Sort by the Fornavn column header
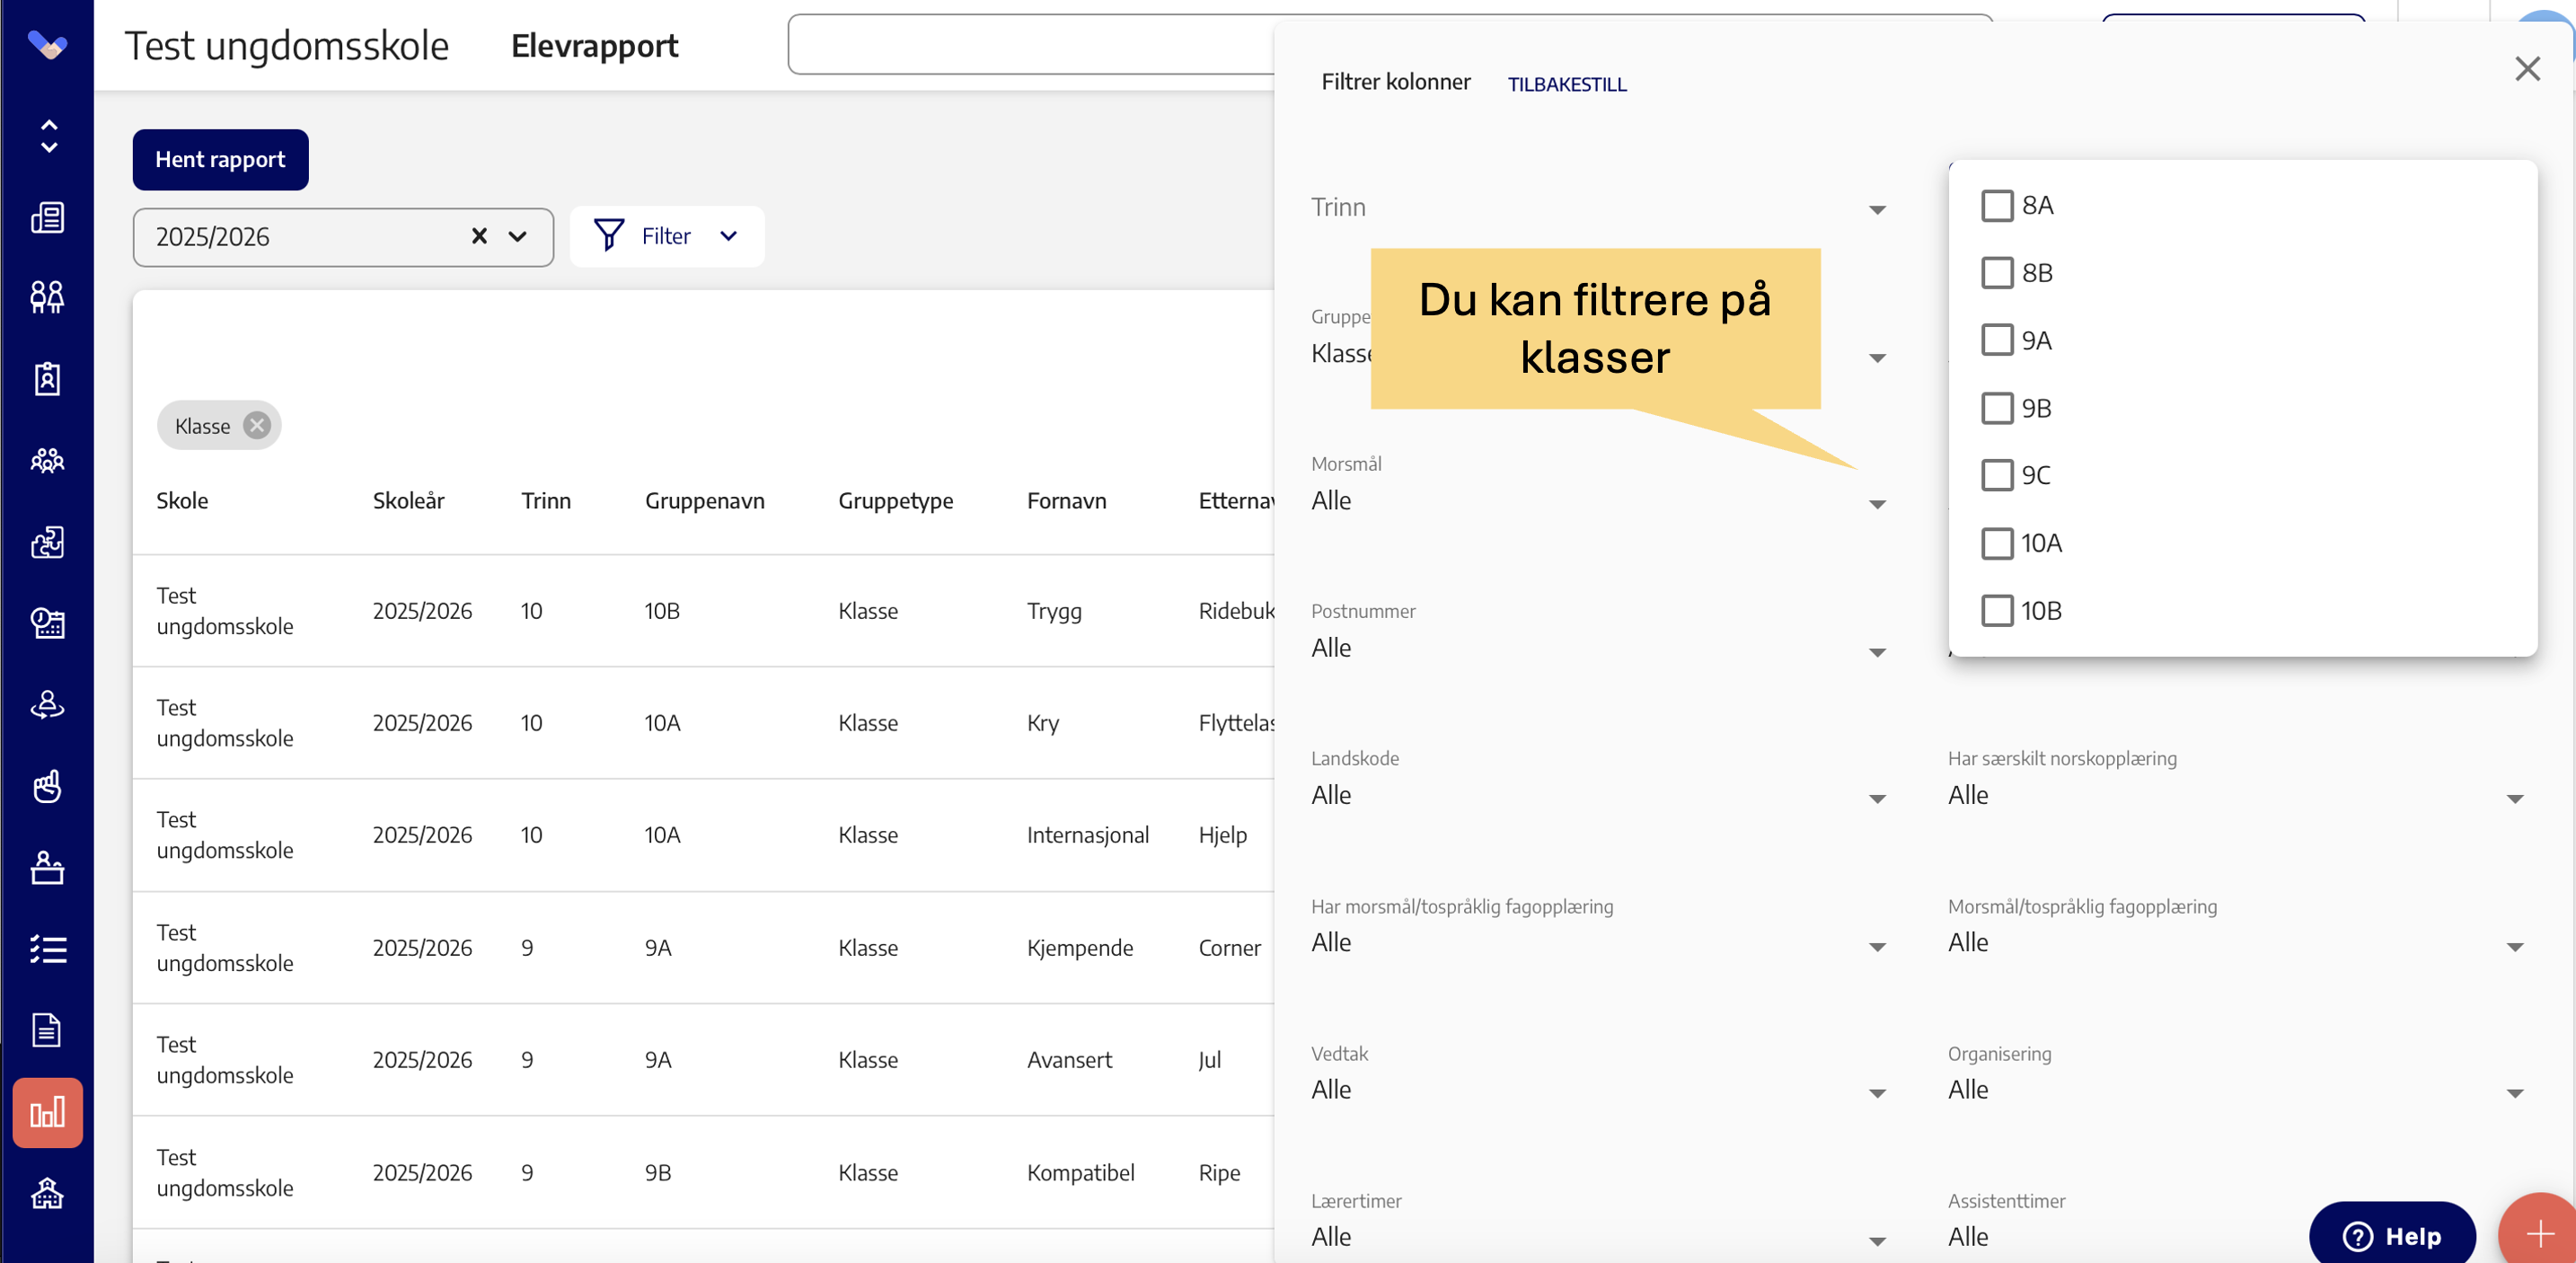The image size is (2576, 1263). (x=1066, y=501)
